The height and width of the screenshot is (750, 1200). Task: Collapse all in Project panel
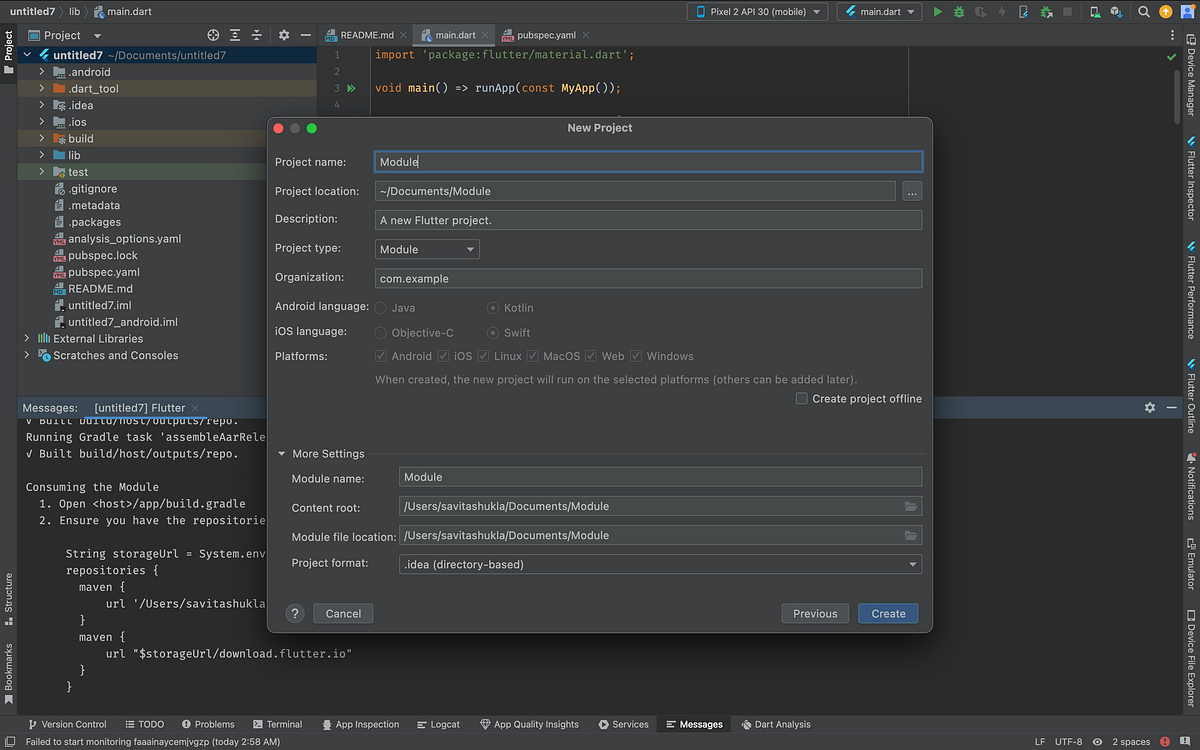coord(258,35)
